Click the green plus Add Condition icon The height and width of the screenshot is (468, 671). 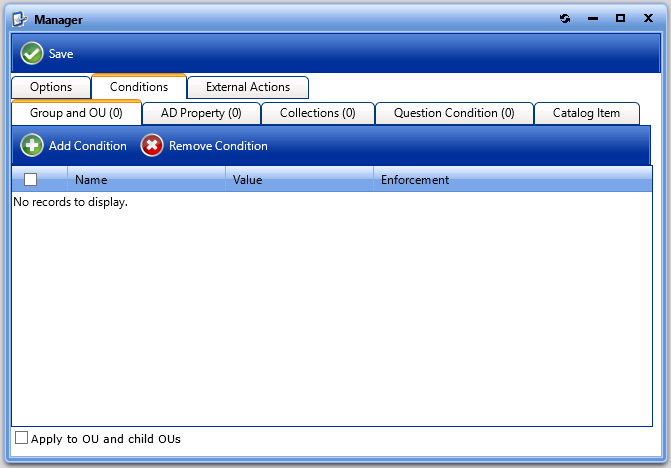32,146
